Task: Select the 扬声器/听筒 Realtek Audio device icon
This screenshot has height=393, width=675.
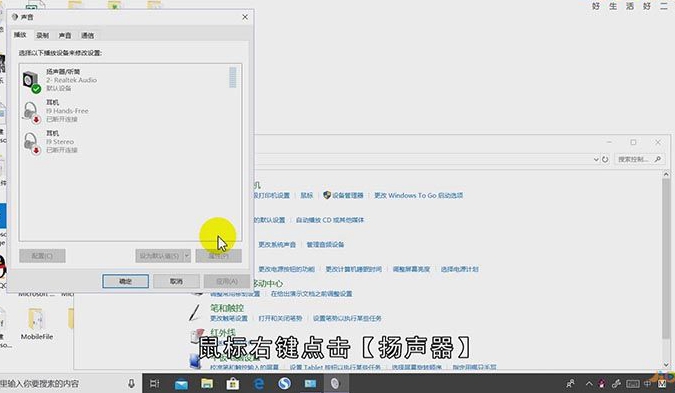Action: point(31,81)
